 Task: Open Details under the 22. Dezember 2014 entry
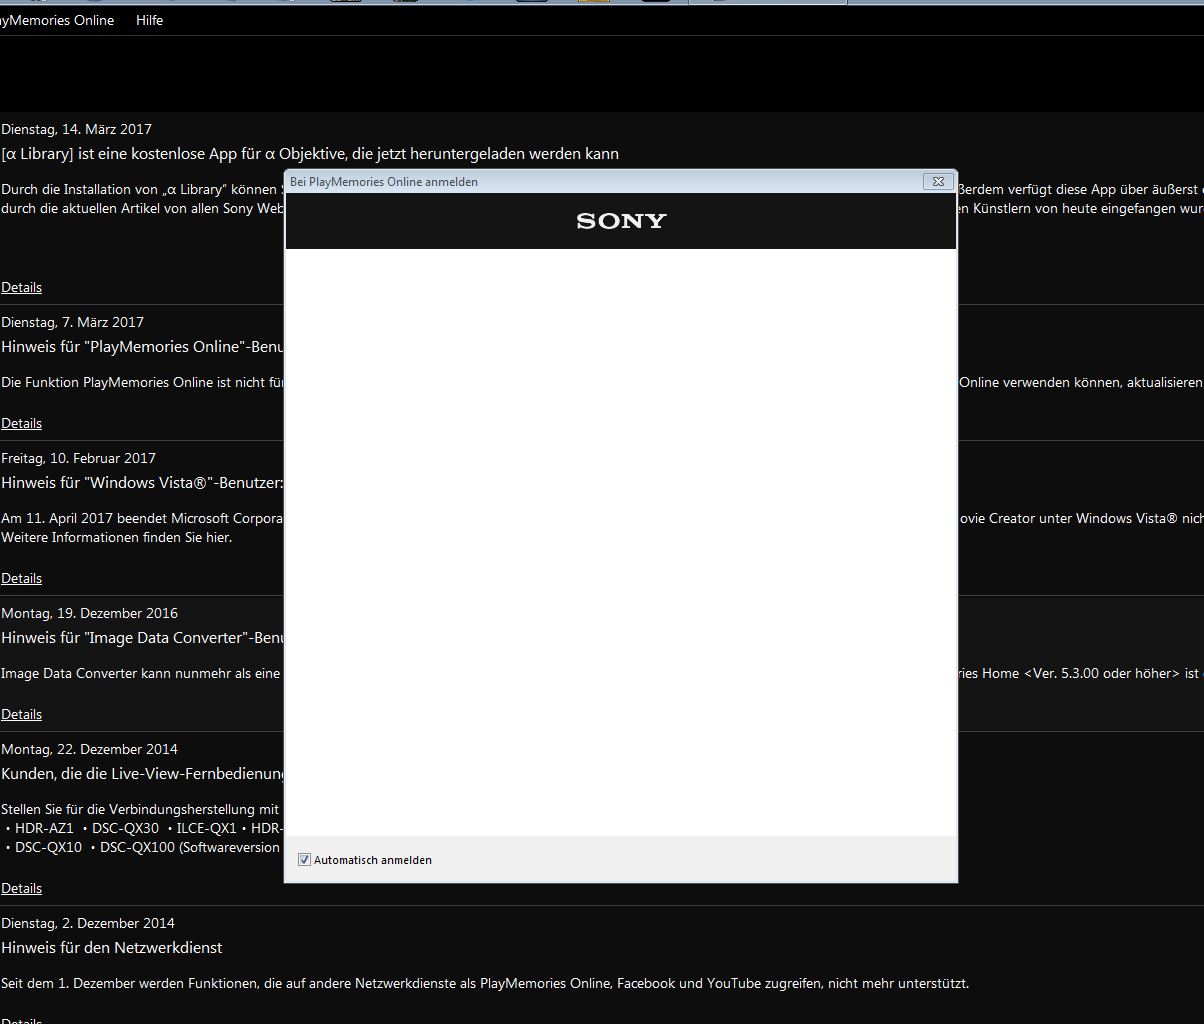pos(21,888)
